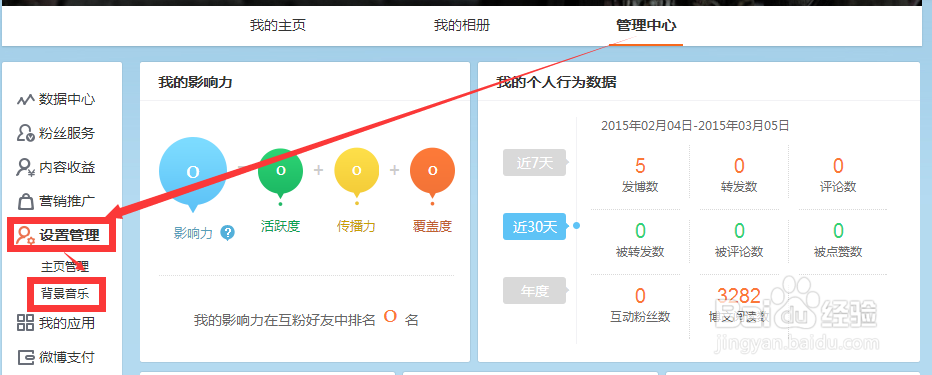932x375 pixels.
Task: Click the 被评论数 stat
Action: 739,240
